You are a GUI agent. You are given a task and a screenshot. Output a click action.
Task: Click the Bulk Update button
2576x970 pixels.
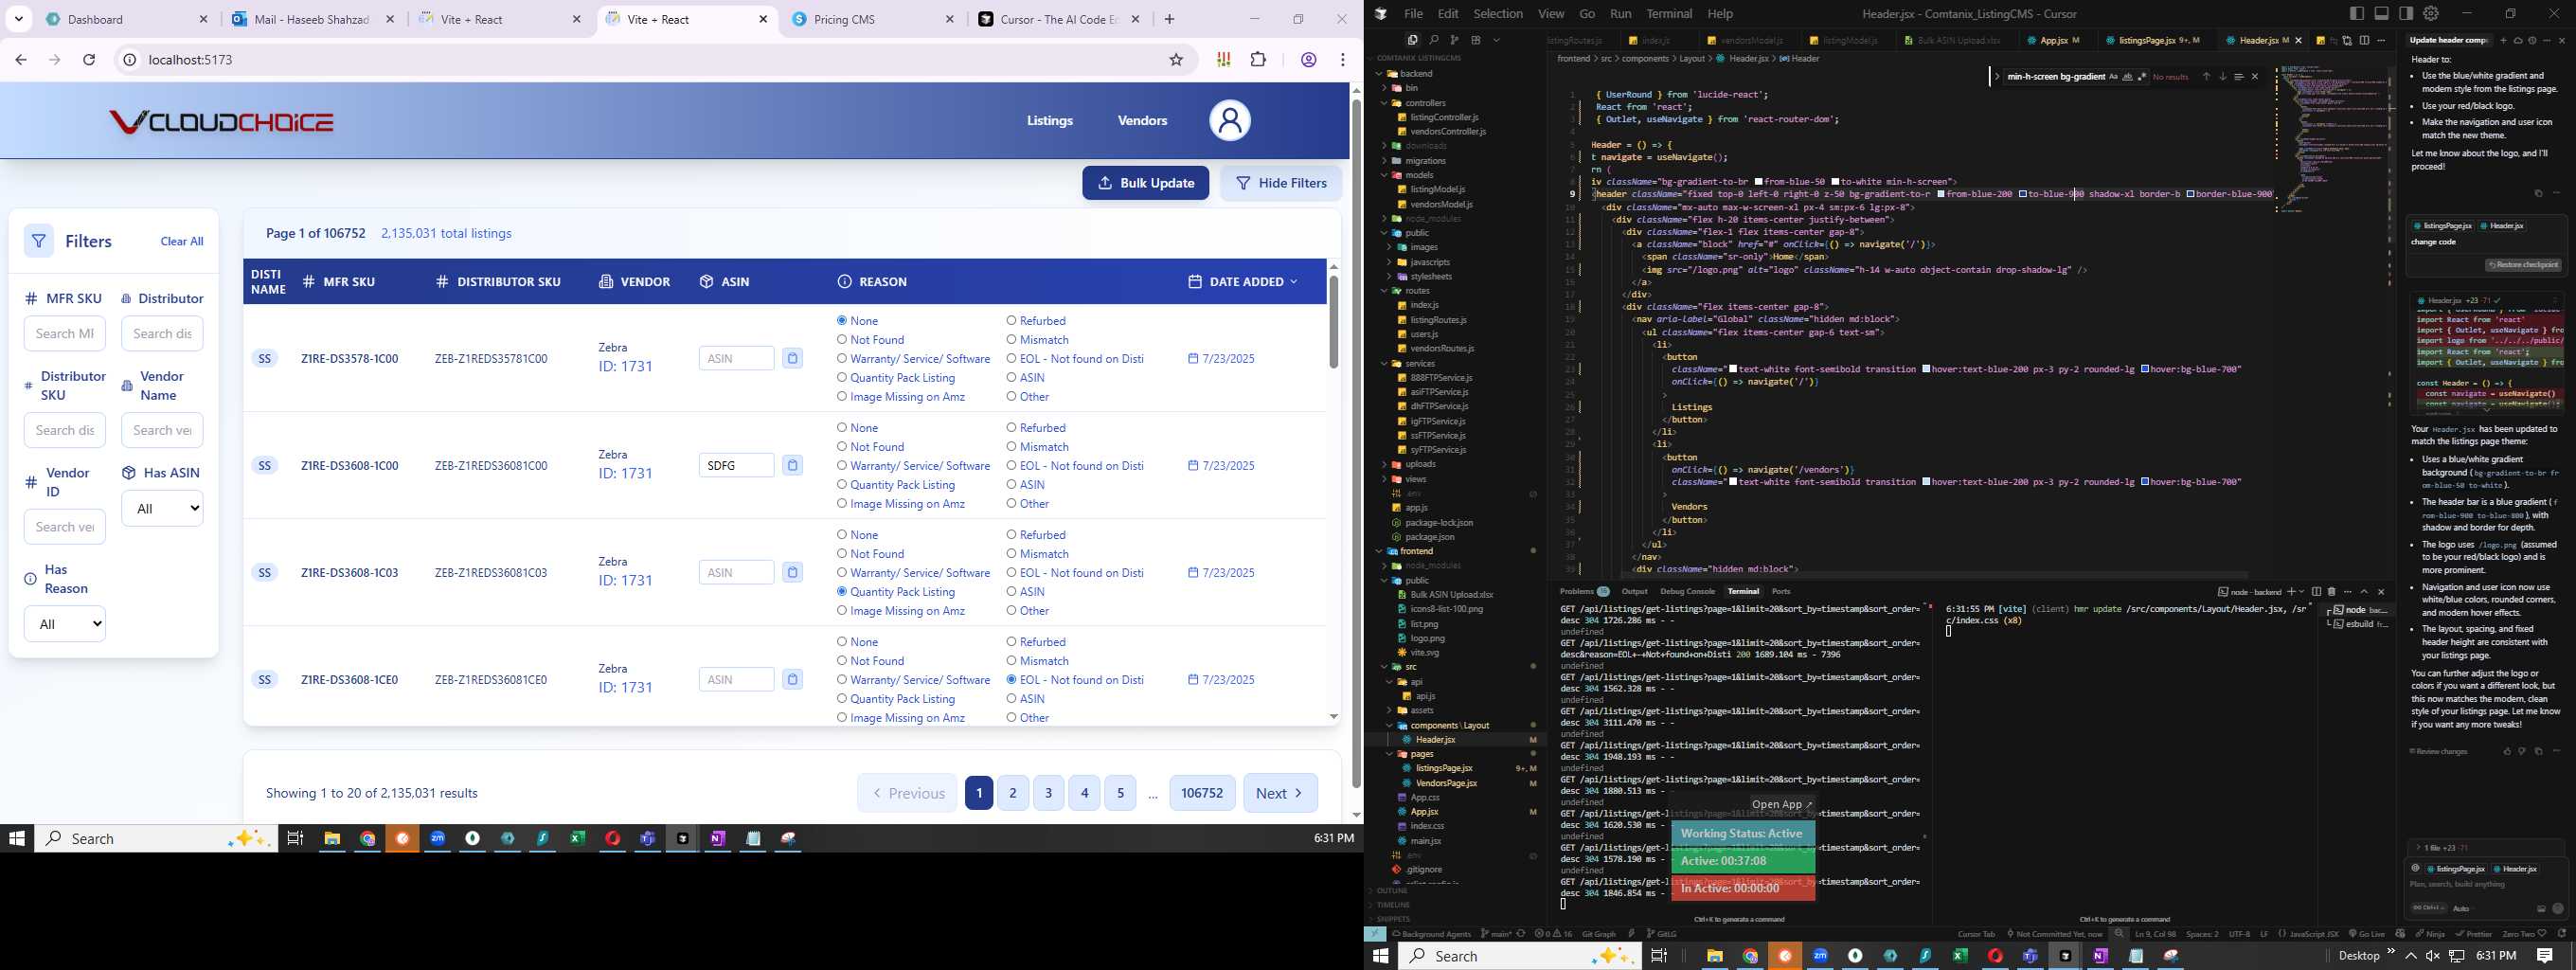click(1145, 183)
